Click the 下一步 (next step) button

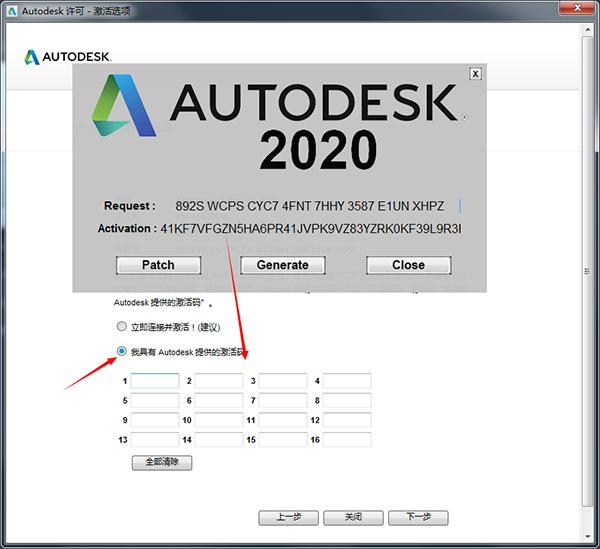pyautogui.click(x=418, y=518)
